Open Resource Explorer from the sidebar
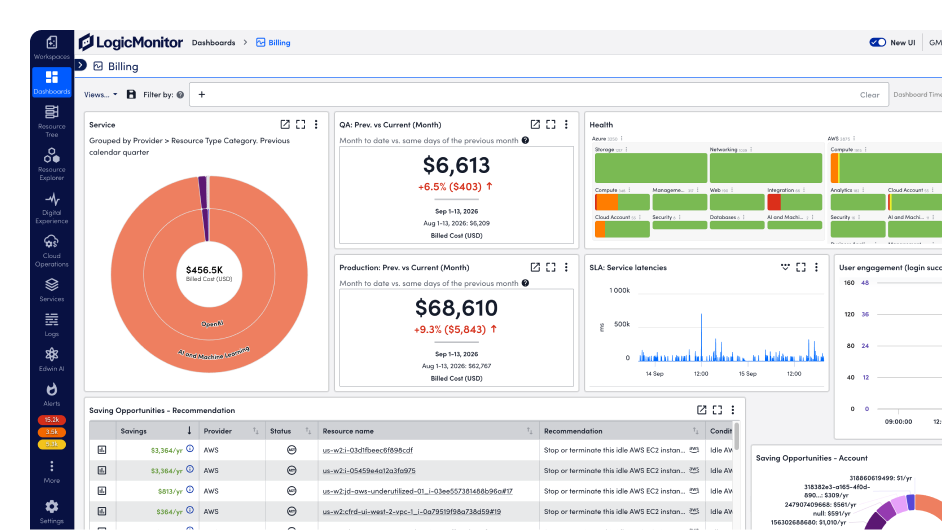Viewport: 942px width, 530px height. (52, 163)
